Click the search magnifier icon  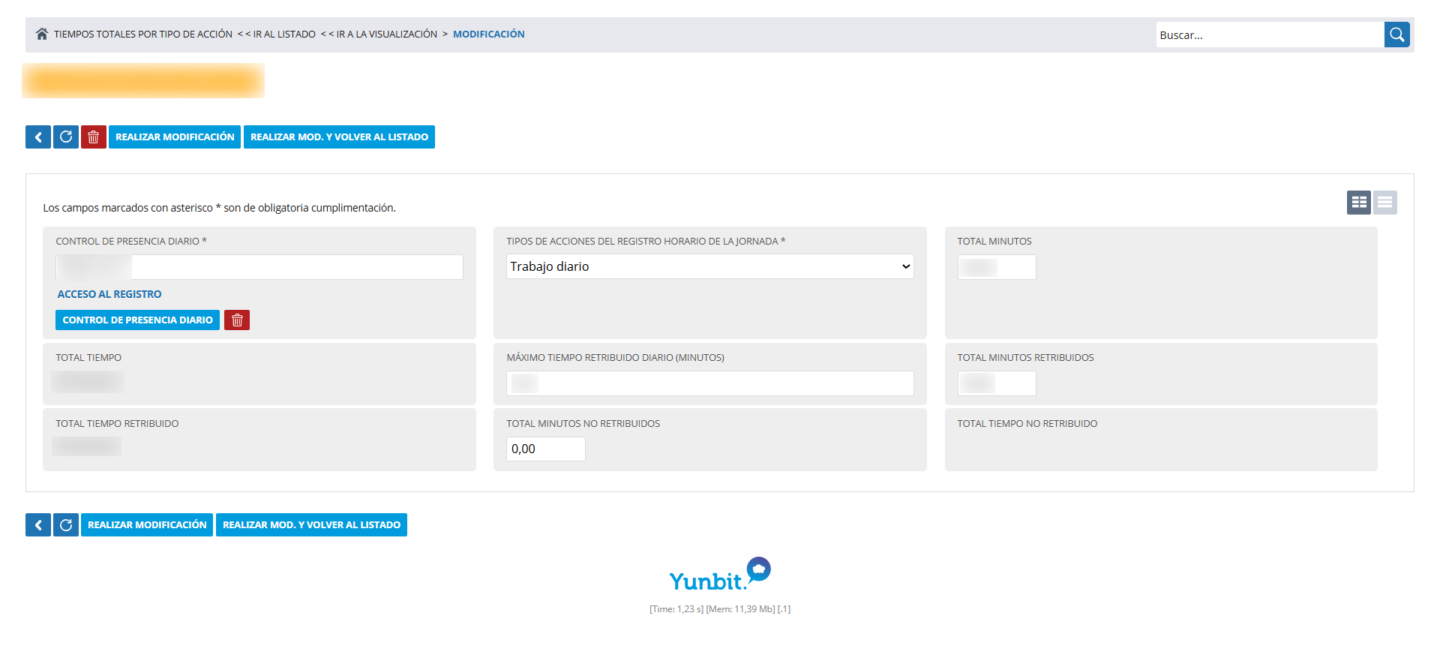[1397, 35]
